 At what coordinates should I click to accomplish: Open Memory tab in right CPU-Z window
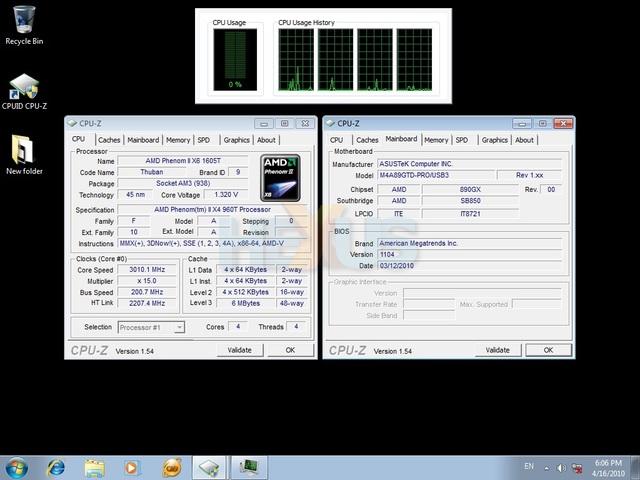pyautogui.click(x=436, y=140)
